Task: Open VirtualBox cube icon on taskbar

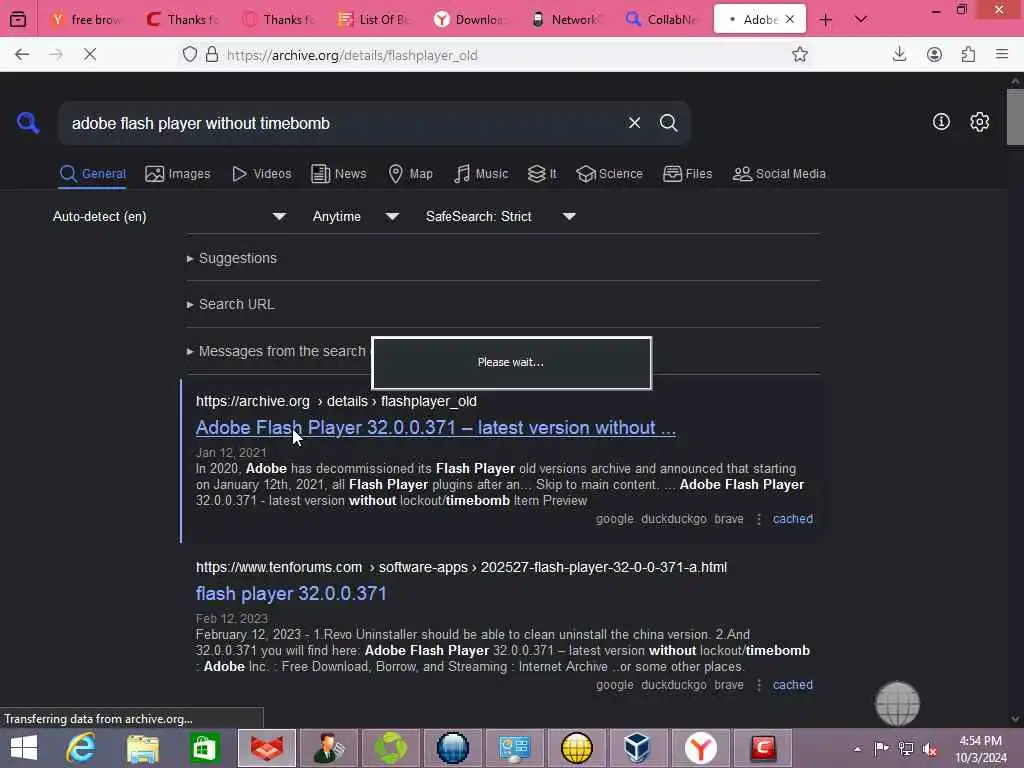Action: pos(637,748)
